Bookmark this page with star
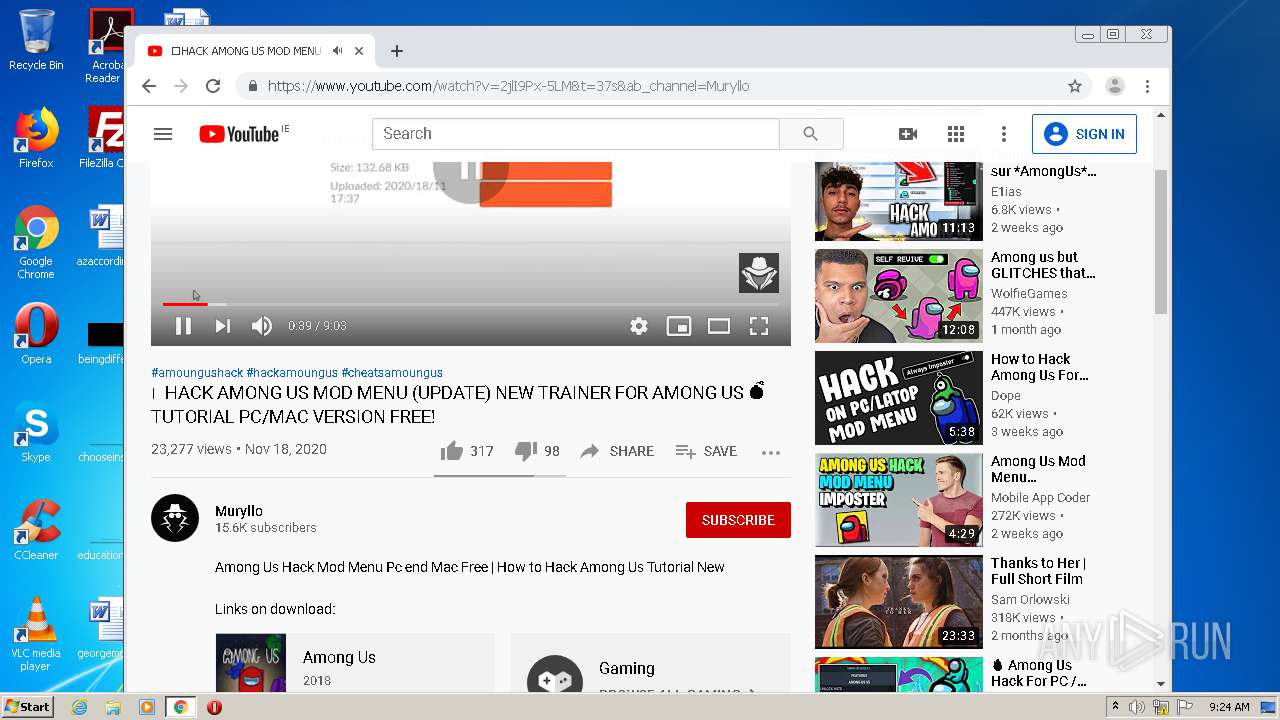 (x=1075, y=86)
